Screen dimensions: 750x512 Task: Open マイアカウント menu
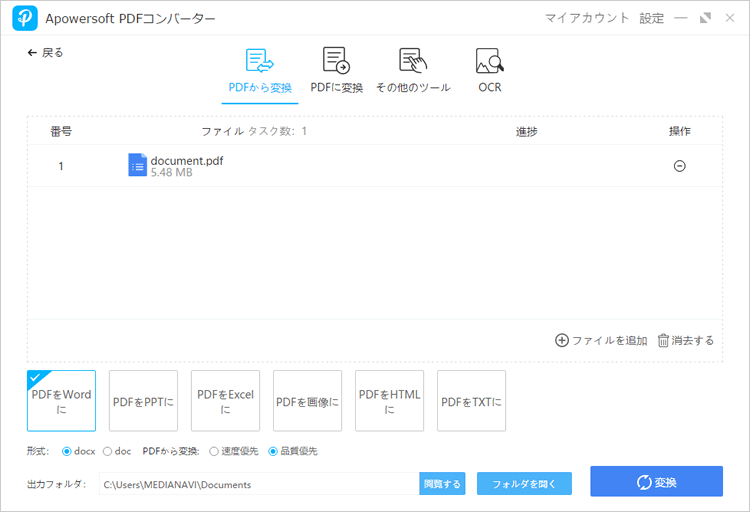pyautogui.click(x=587, y=18)
